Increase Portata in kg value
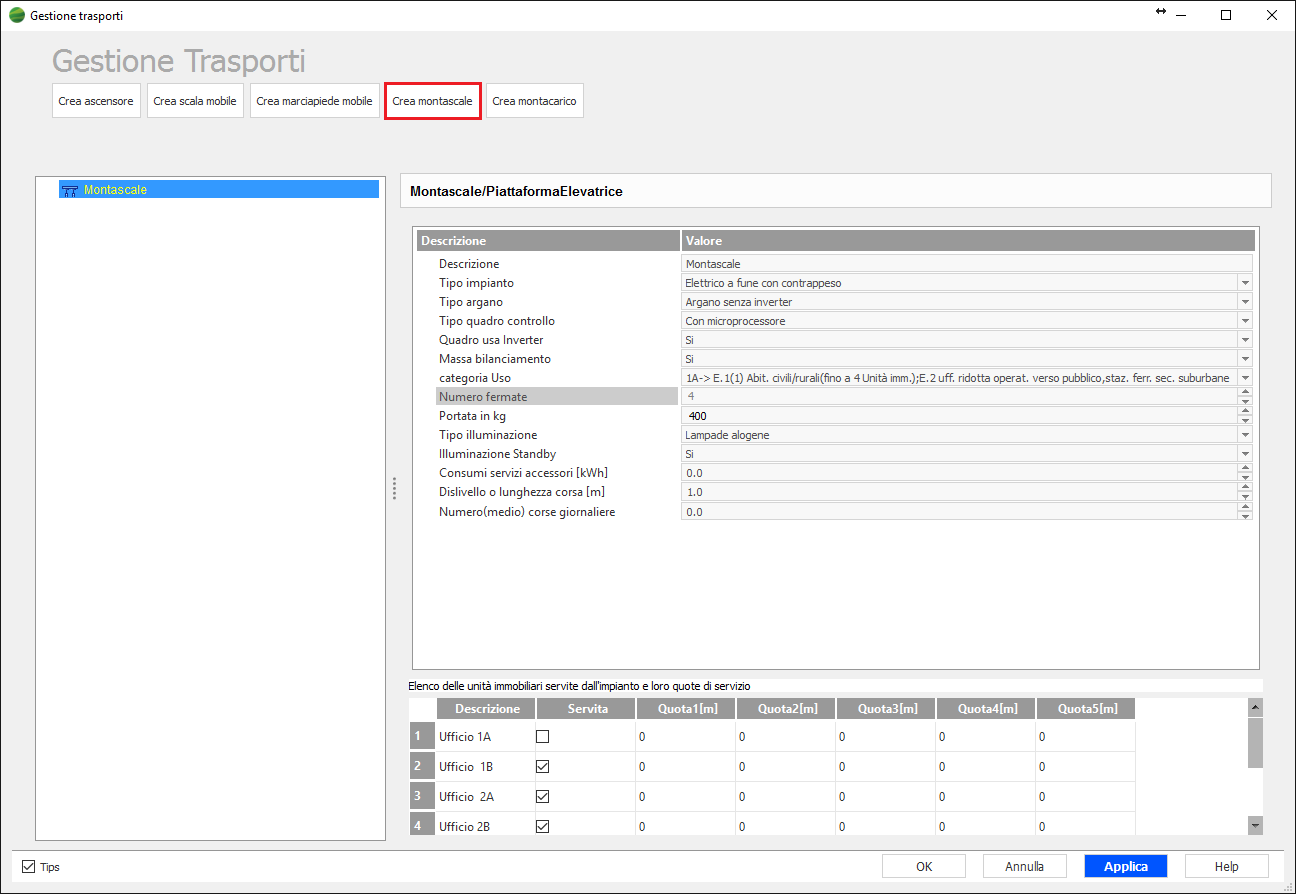This screenshot has height=894, width=1296. (1245, 411)
